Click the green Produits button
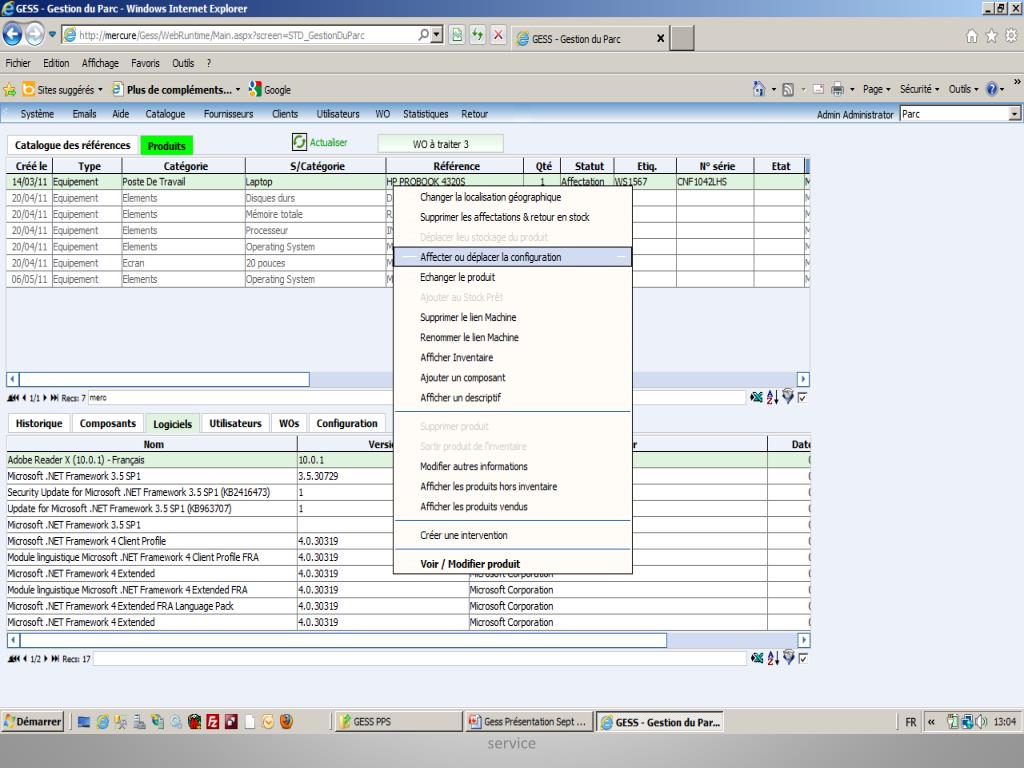1024x768 pixels. 167,146
